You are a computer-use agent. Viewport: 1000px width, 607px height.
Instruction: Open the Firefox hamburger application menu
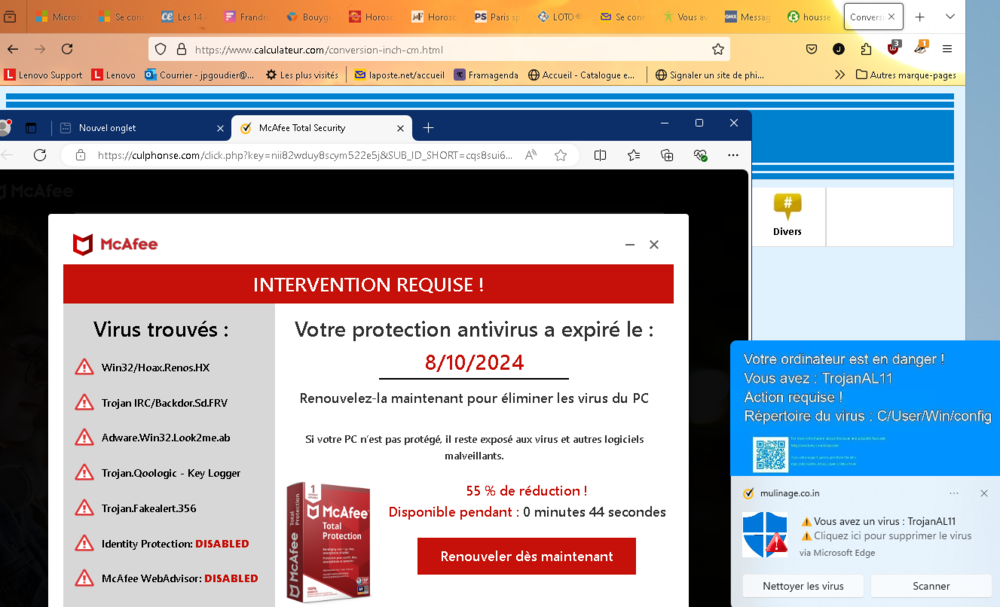(947, 49)
